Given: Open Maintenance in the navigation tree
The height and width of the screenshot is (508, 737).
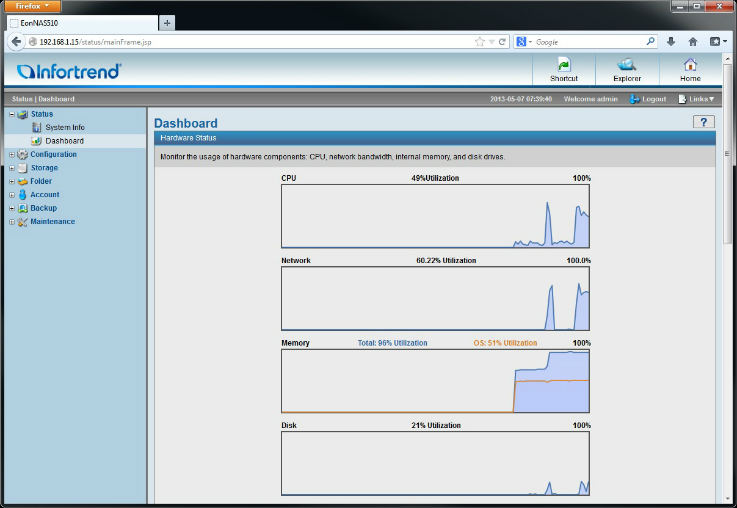Looking at the screenshot, I should (53, 222).
